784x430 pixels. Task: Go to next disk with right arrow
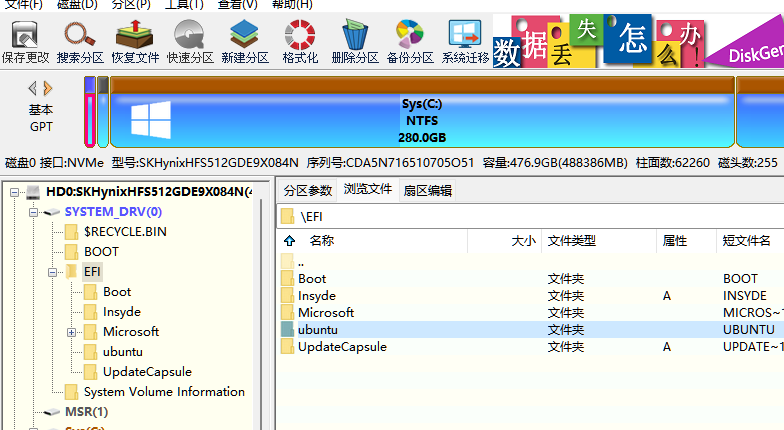point(48,88)
